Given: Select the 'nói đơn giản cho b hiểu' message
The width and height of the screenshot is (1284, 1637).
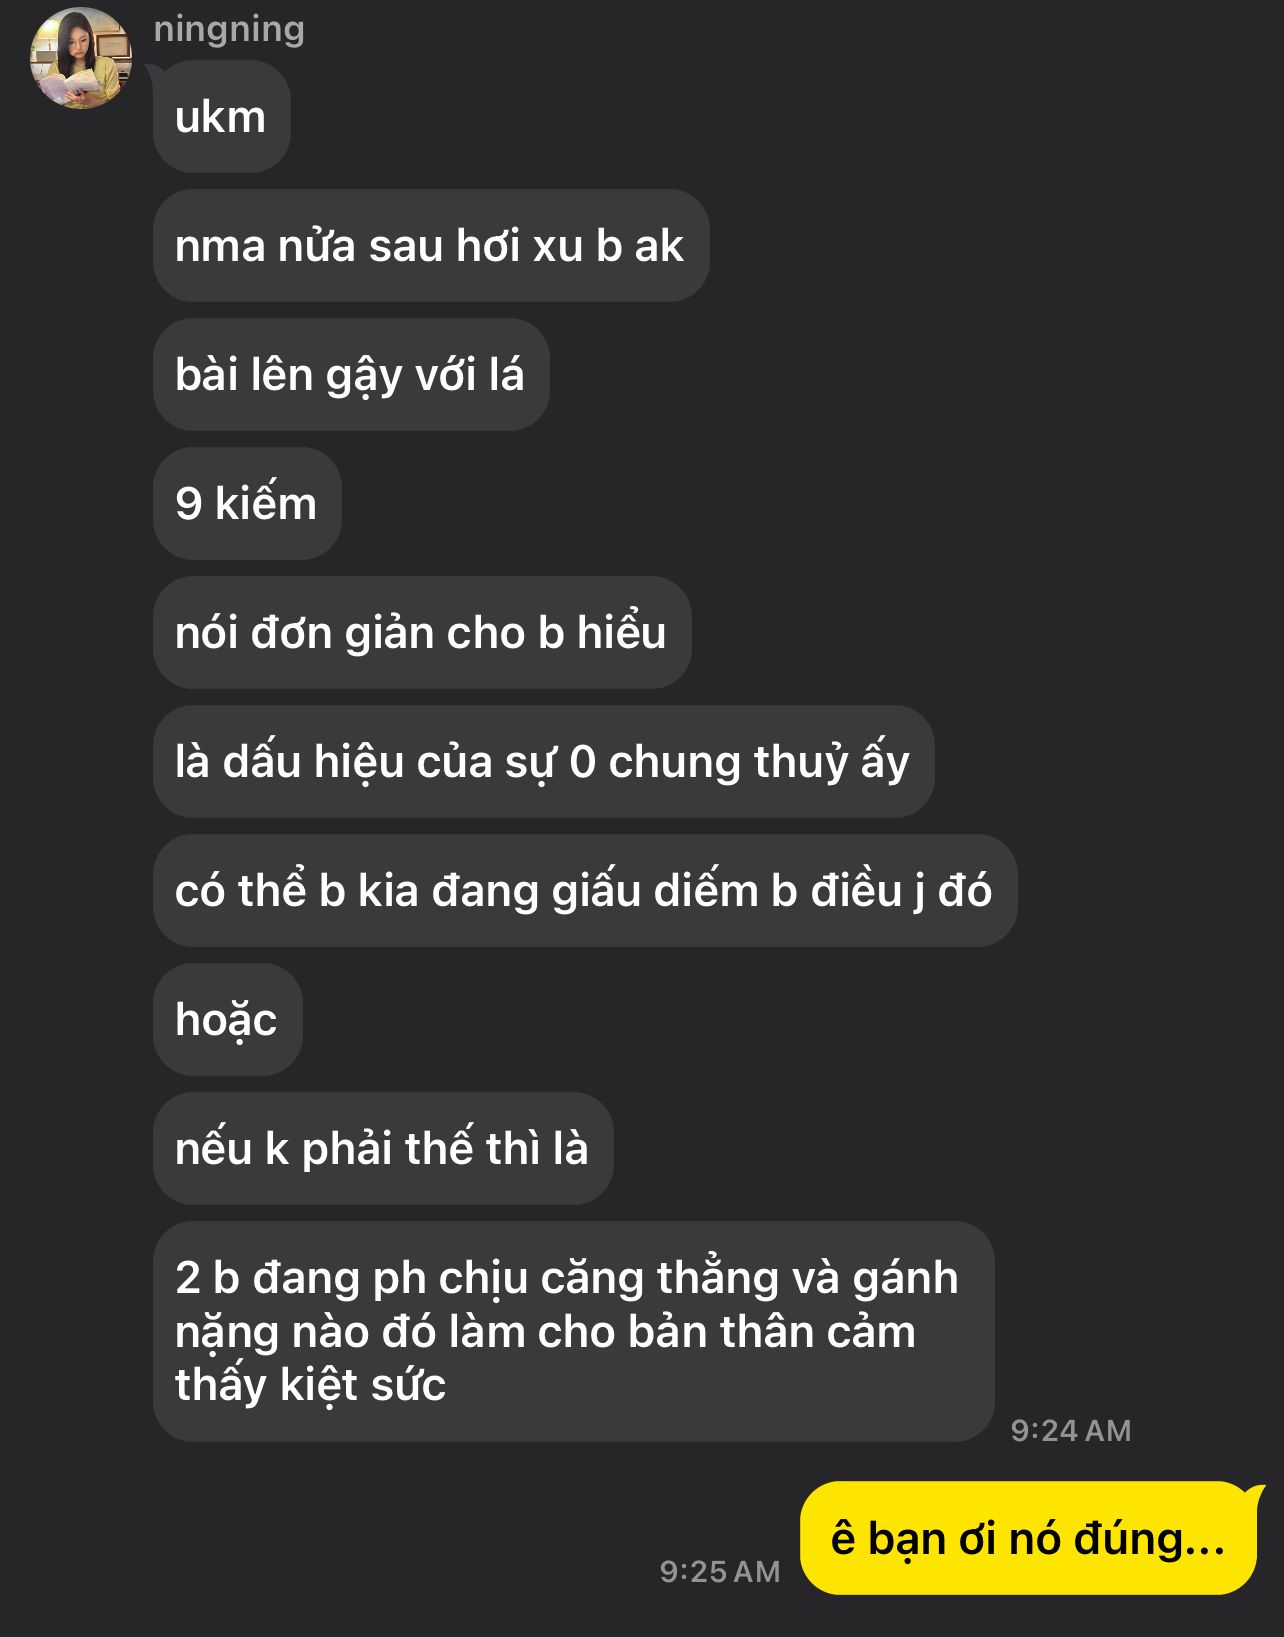Looking at the screenshot, I should (422, 633).
